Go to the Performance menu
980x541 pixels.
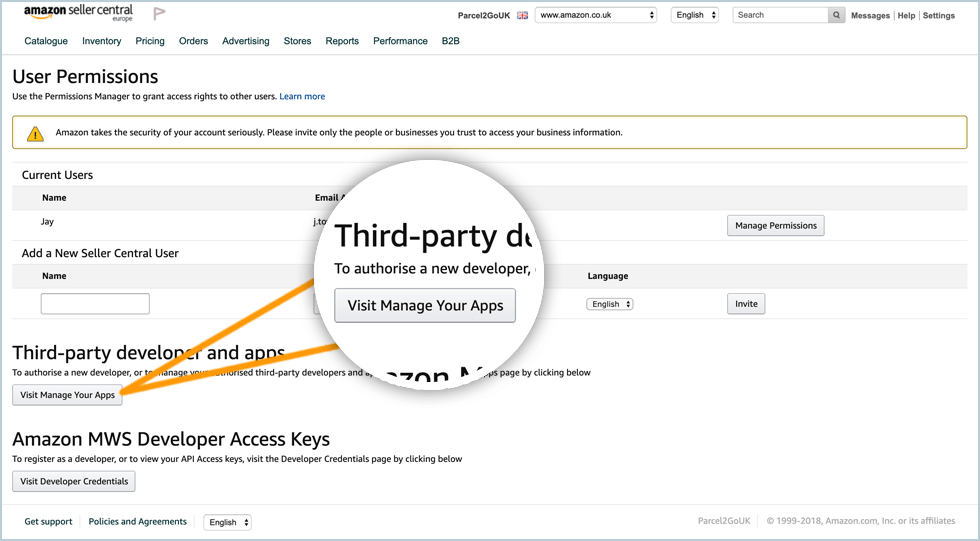click(400, 41)
